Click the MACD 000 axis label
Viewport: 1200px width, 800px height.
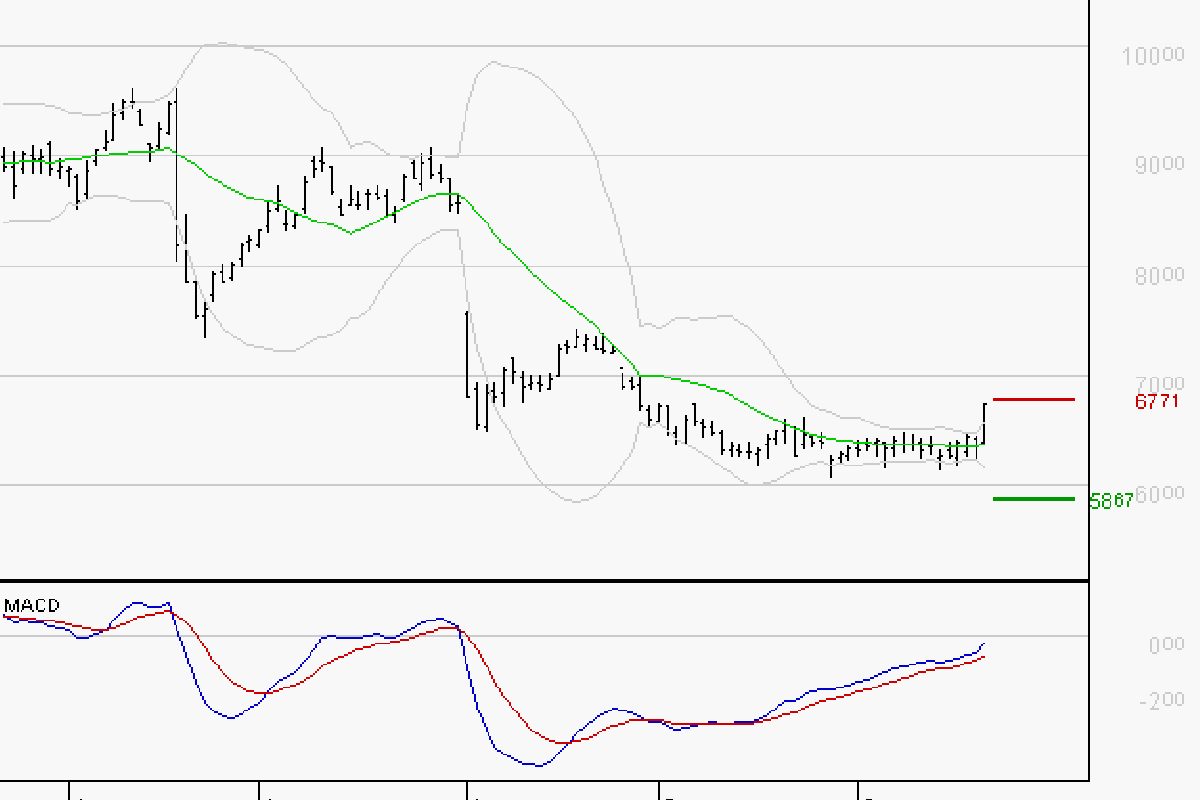click(1166, 645)
